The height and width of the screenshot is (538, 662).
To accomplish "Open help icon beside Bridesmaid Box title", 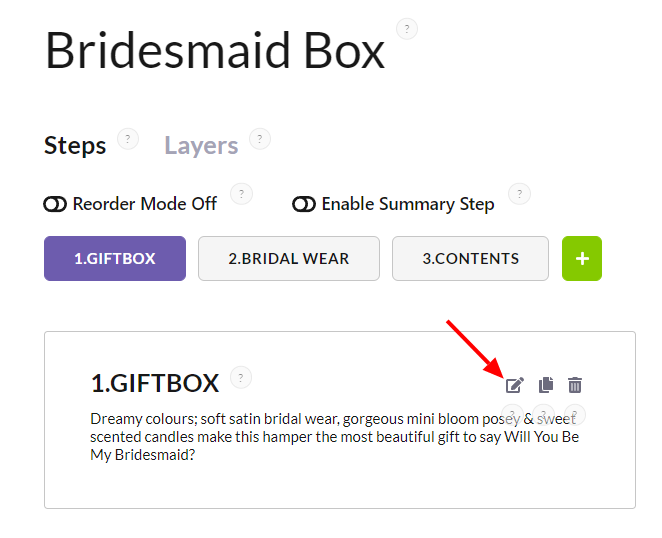I will [x=407, y=29].
